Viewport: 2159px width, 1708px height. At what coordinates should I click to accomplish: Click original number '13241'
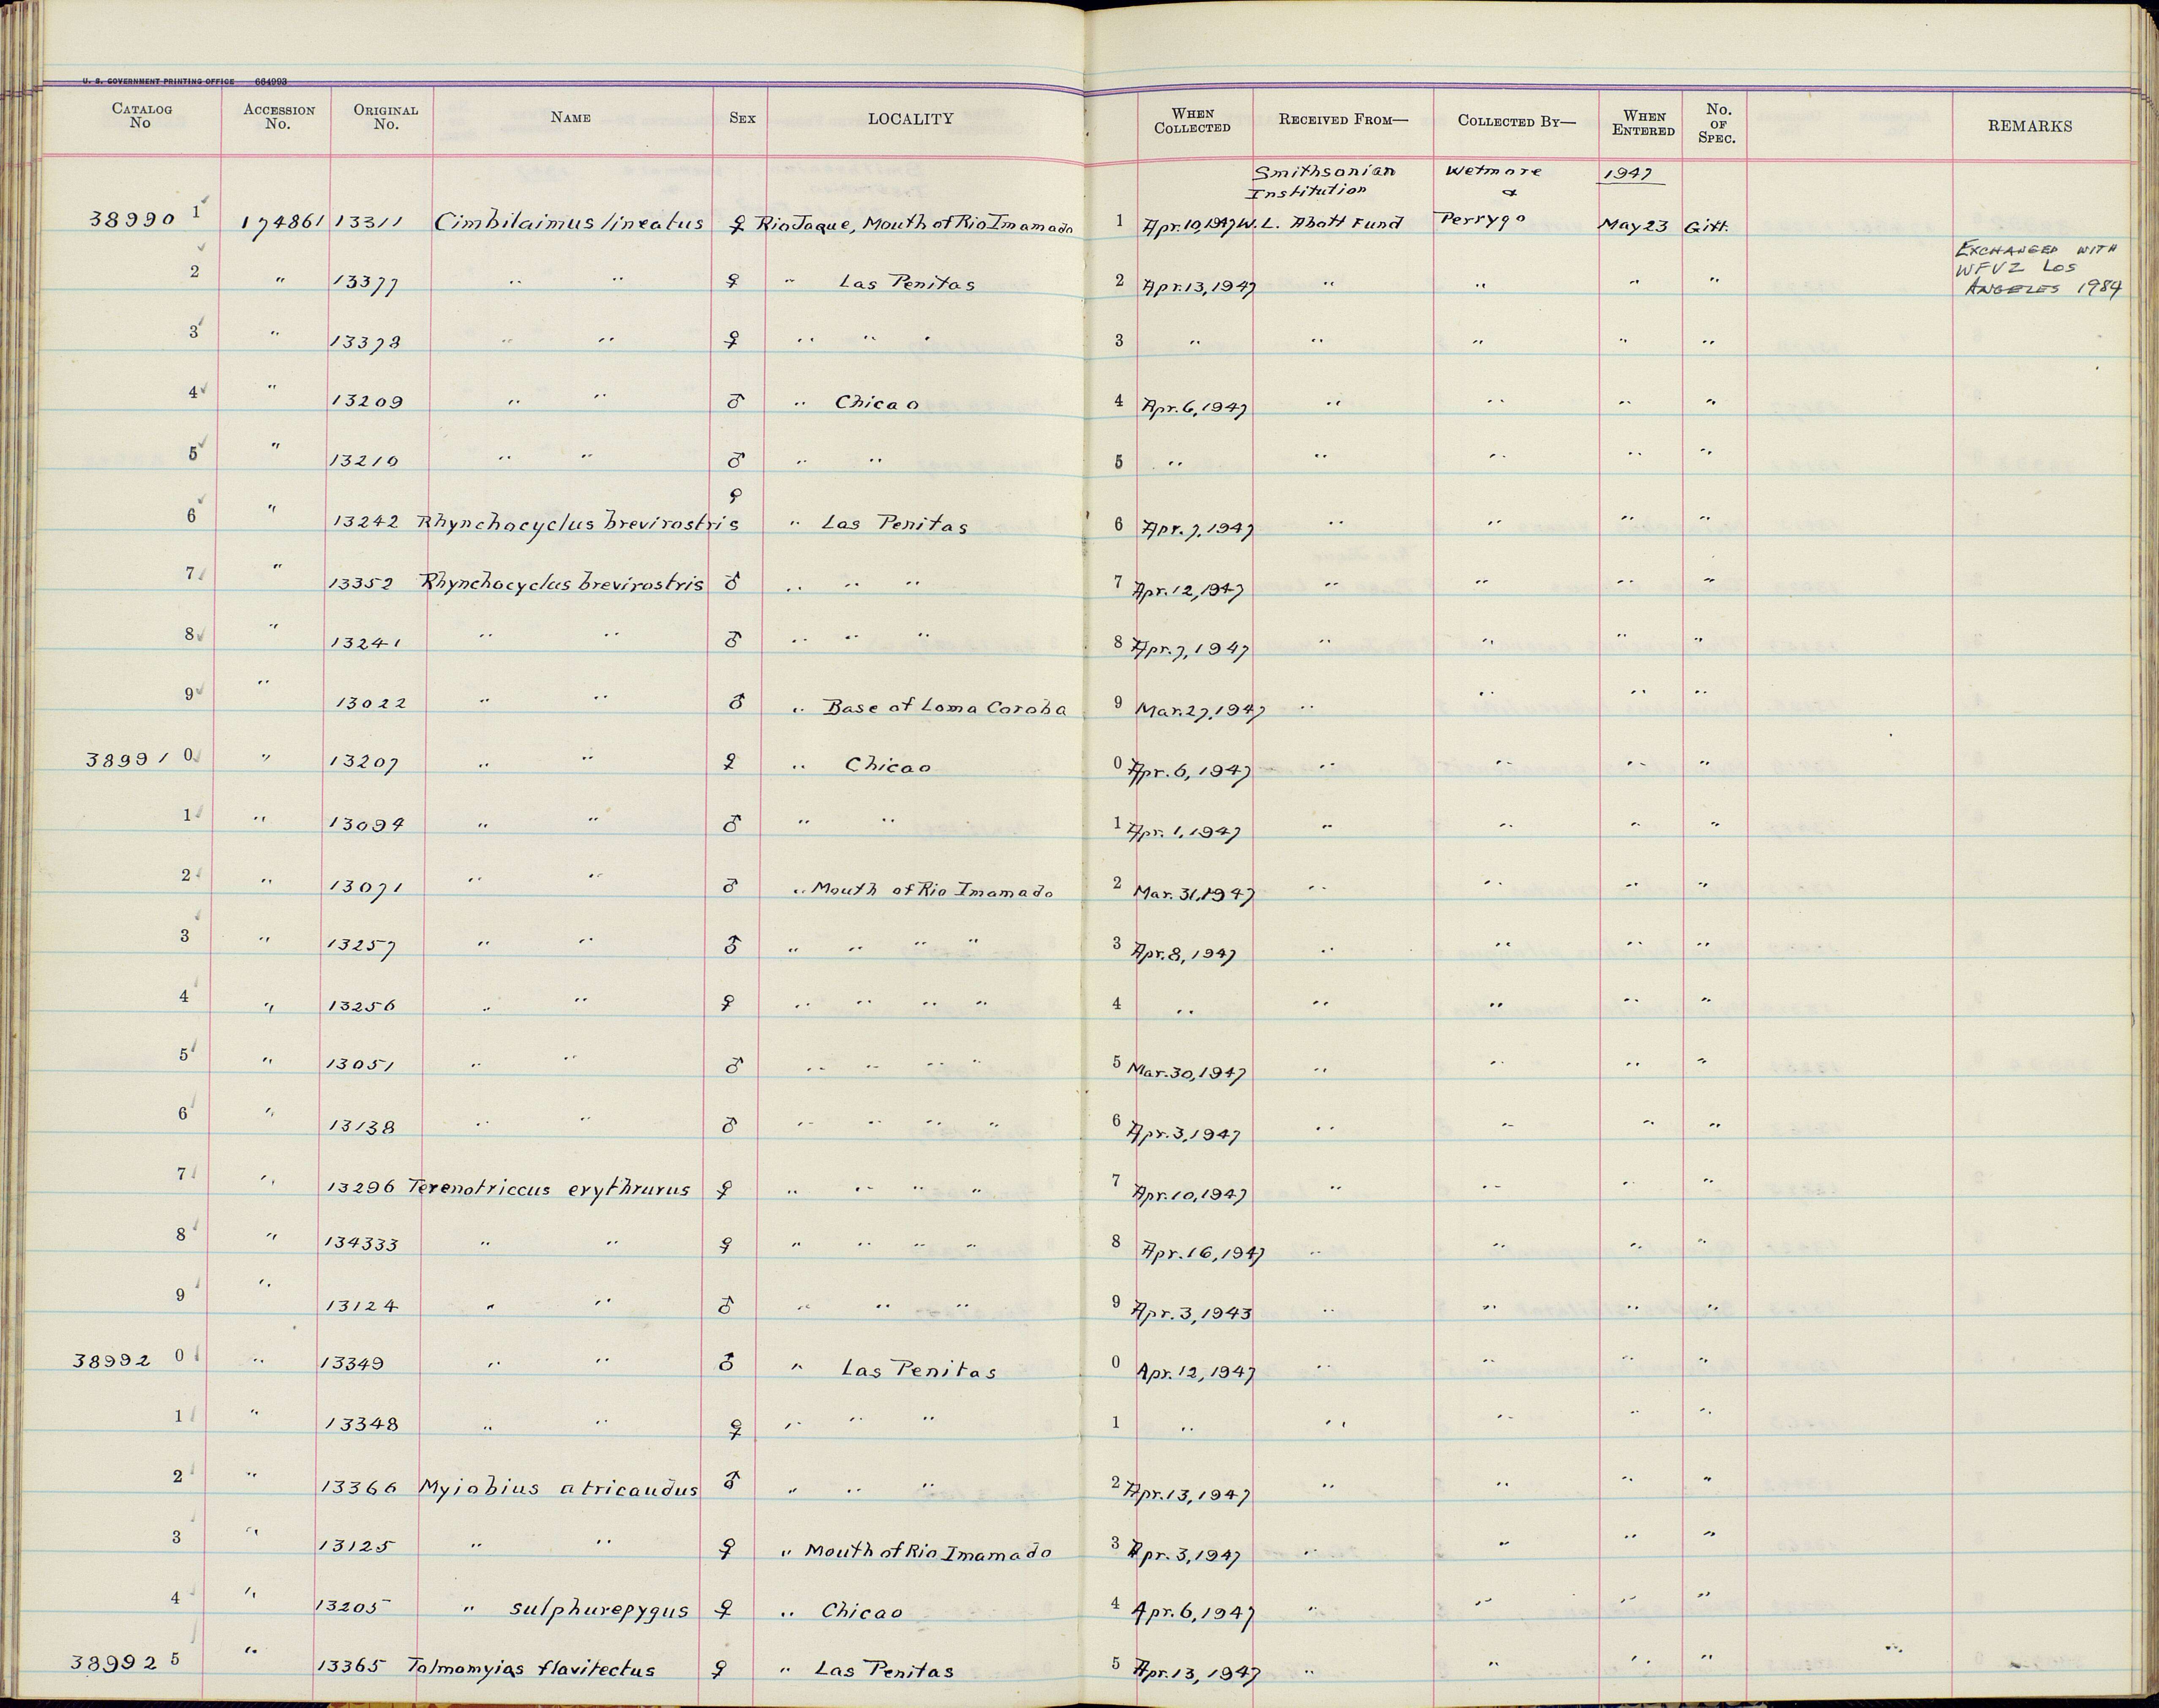click(x=366, y=643)
